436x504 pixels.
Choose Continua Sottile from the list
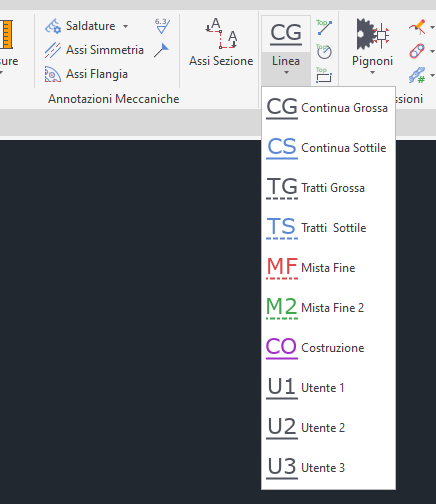[328, 148]
